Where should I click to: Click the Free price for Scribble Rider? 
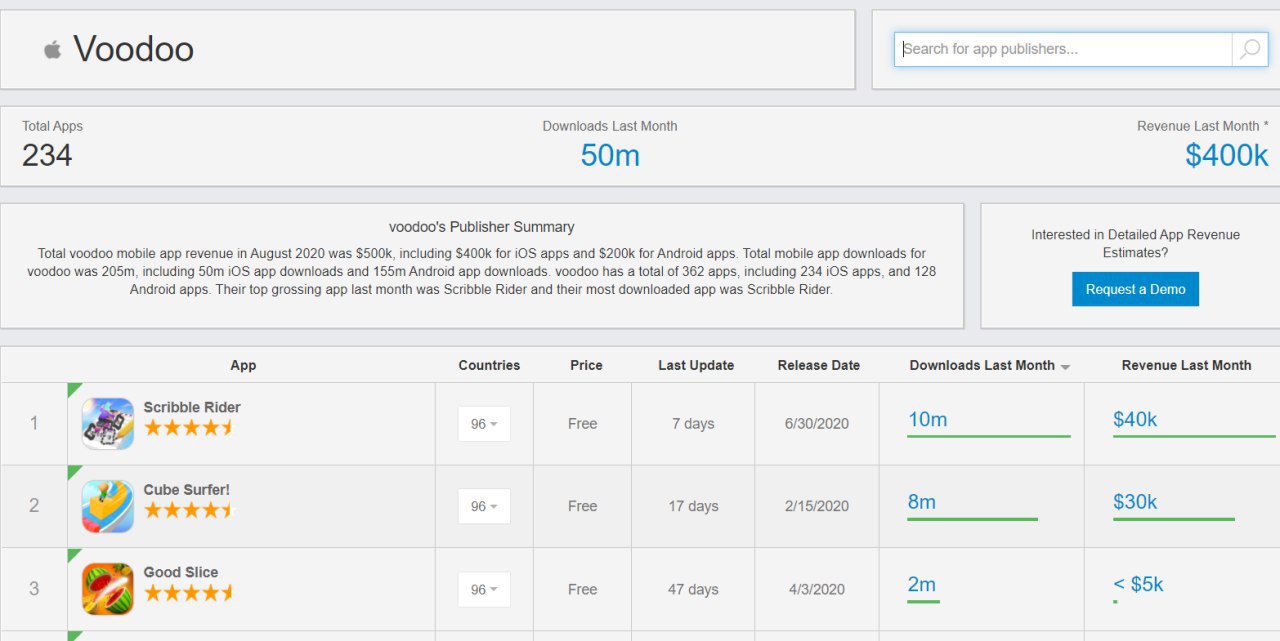click(x=582, y=424)
